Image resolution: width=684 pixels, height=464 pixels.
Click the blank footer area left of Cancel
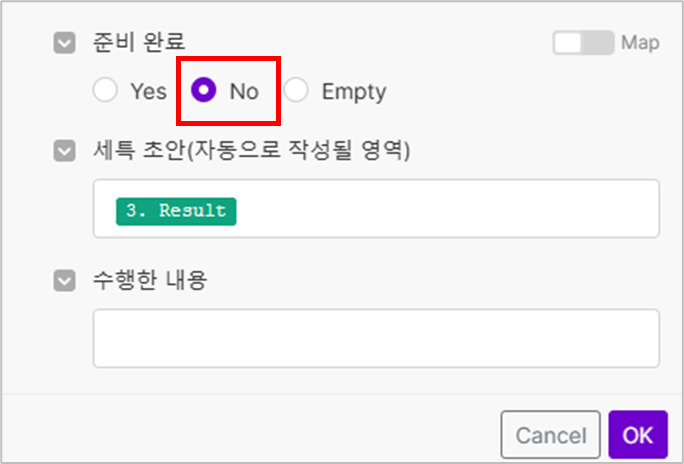[x=250, y=435]
